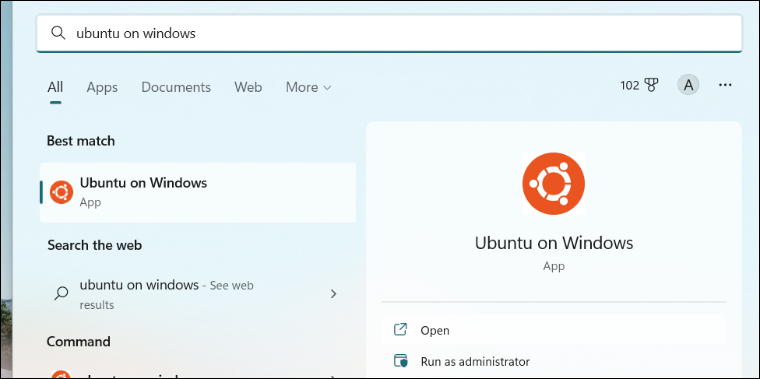This screenshot has height=379, width=760.
Task: Click the 'Ubuntu on Windows' title in the details pane
Action: click(554, 242)
